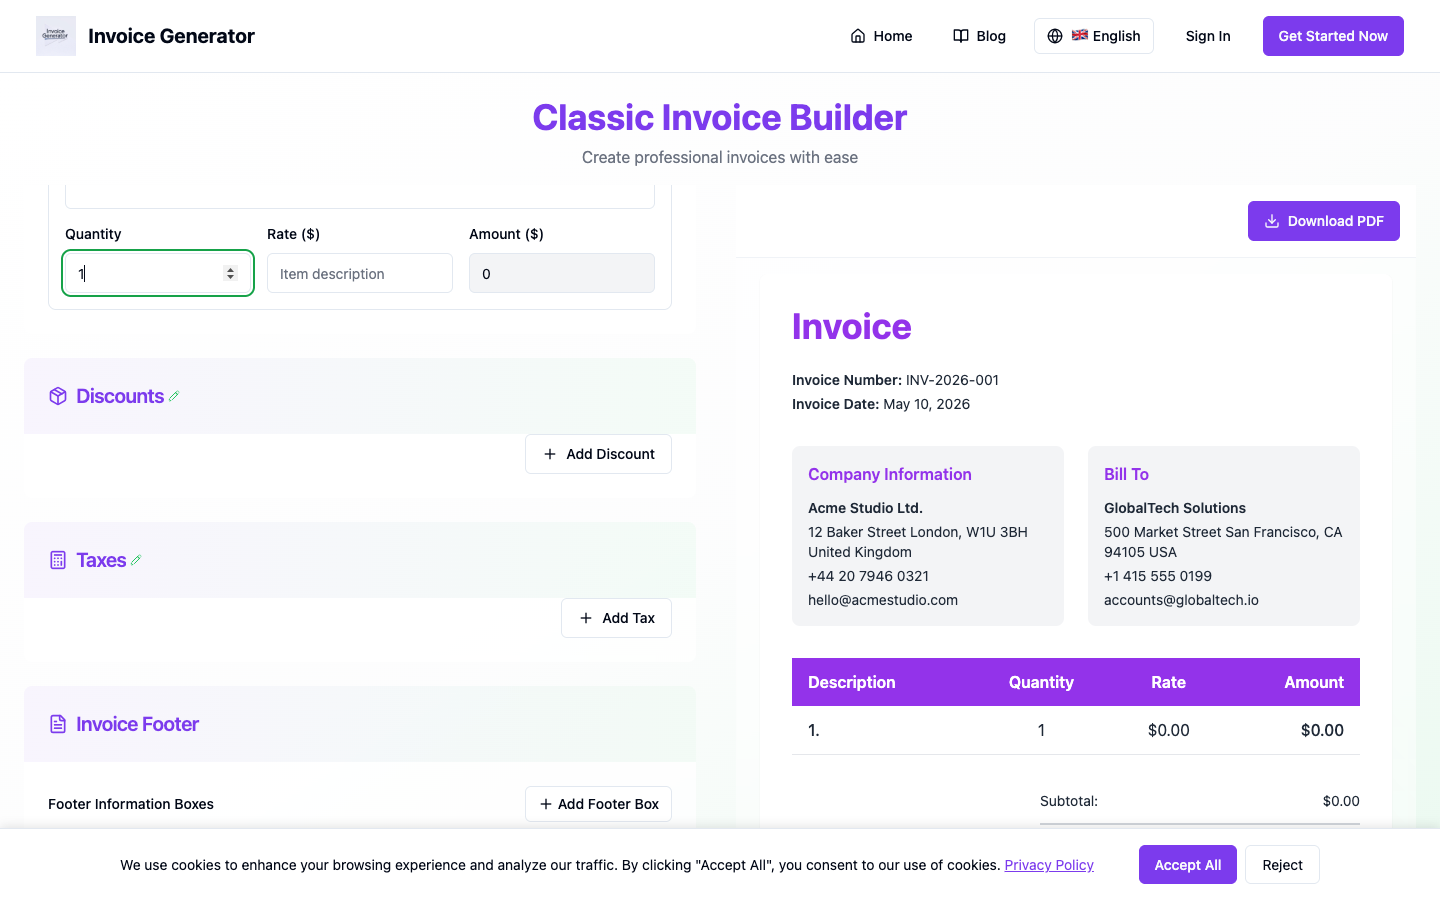Click the Discounts section heading
Screen dimensions: 1440x900
[120, 396]
